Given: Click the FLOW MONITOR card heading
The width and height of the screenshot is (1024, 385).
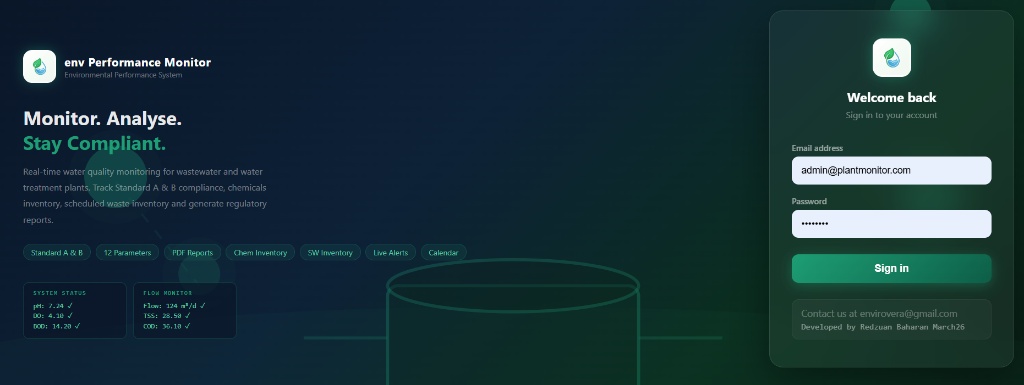Looking at the screenshot, I should 168,294.
